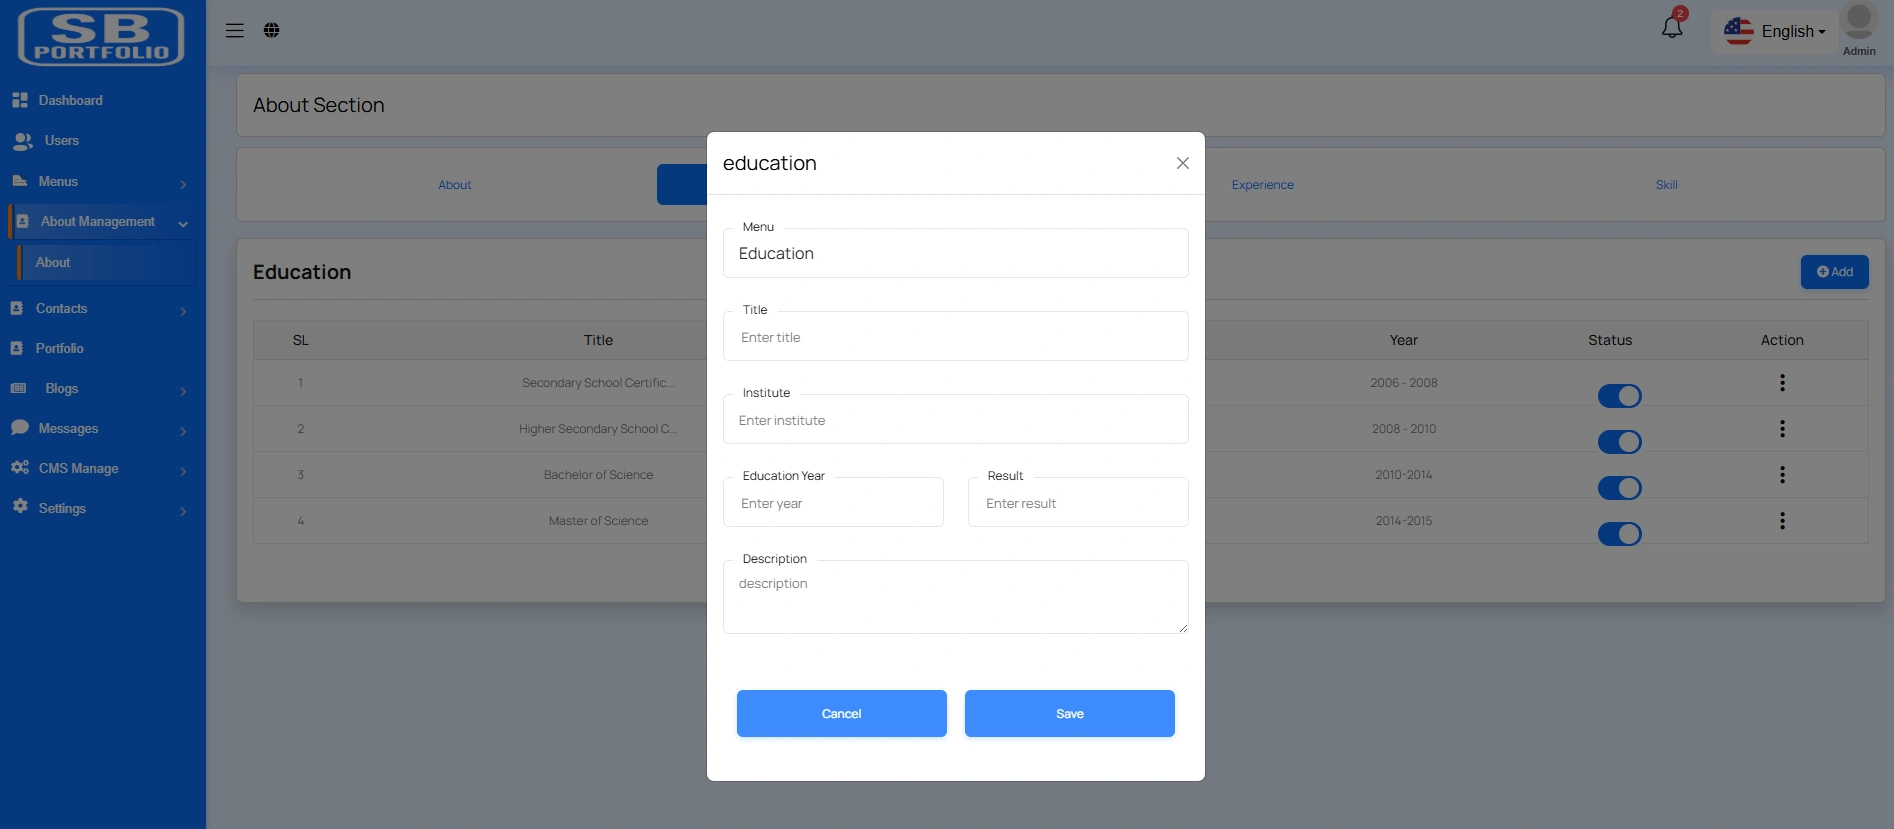
Task: Expand the Menus sidebar item
Action: 98,182
